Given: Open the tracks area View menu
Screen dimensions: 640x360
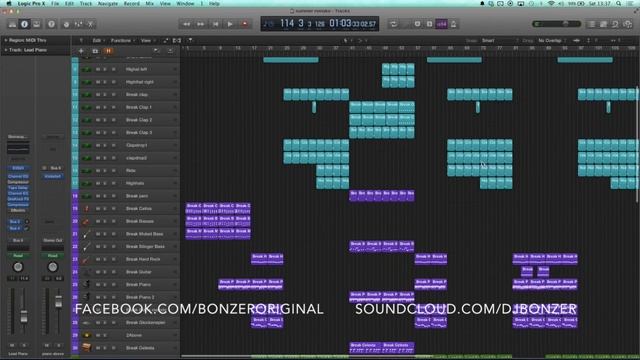Looking at the screenshot, I should point(147,40).
